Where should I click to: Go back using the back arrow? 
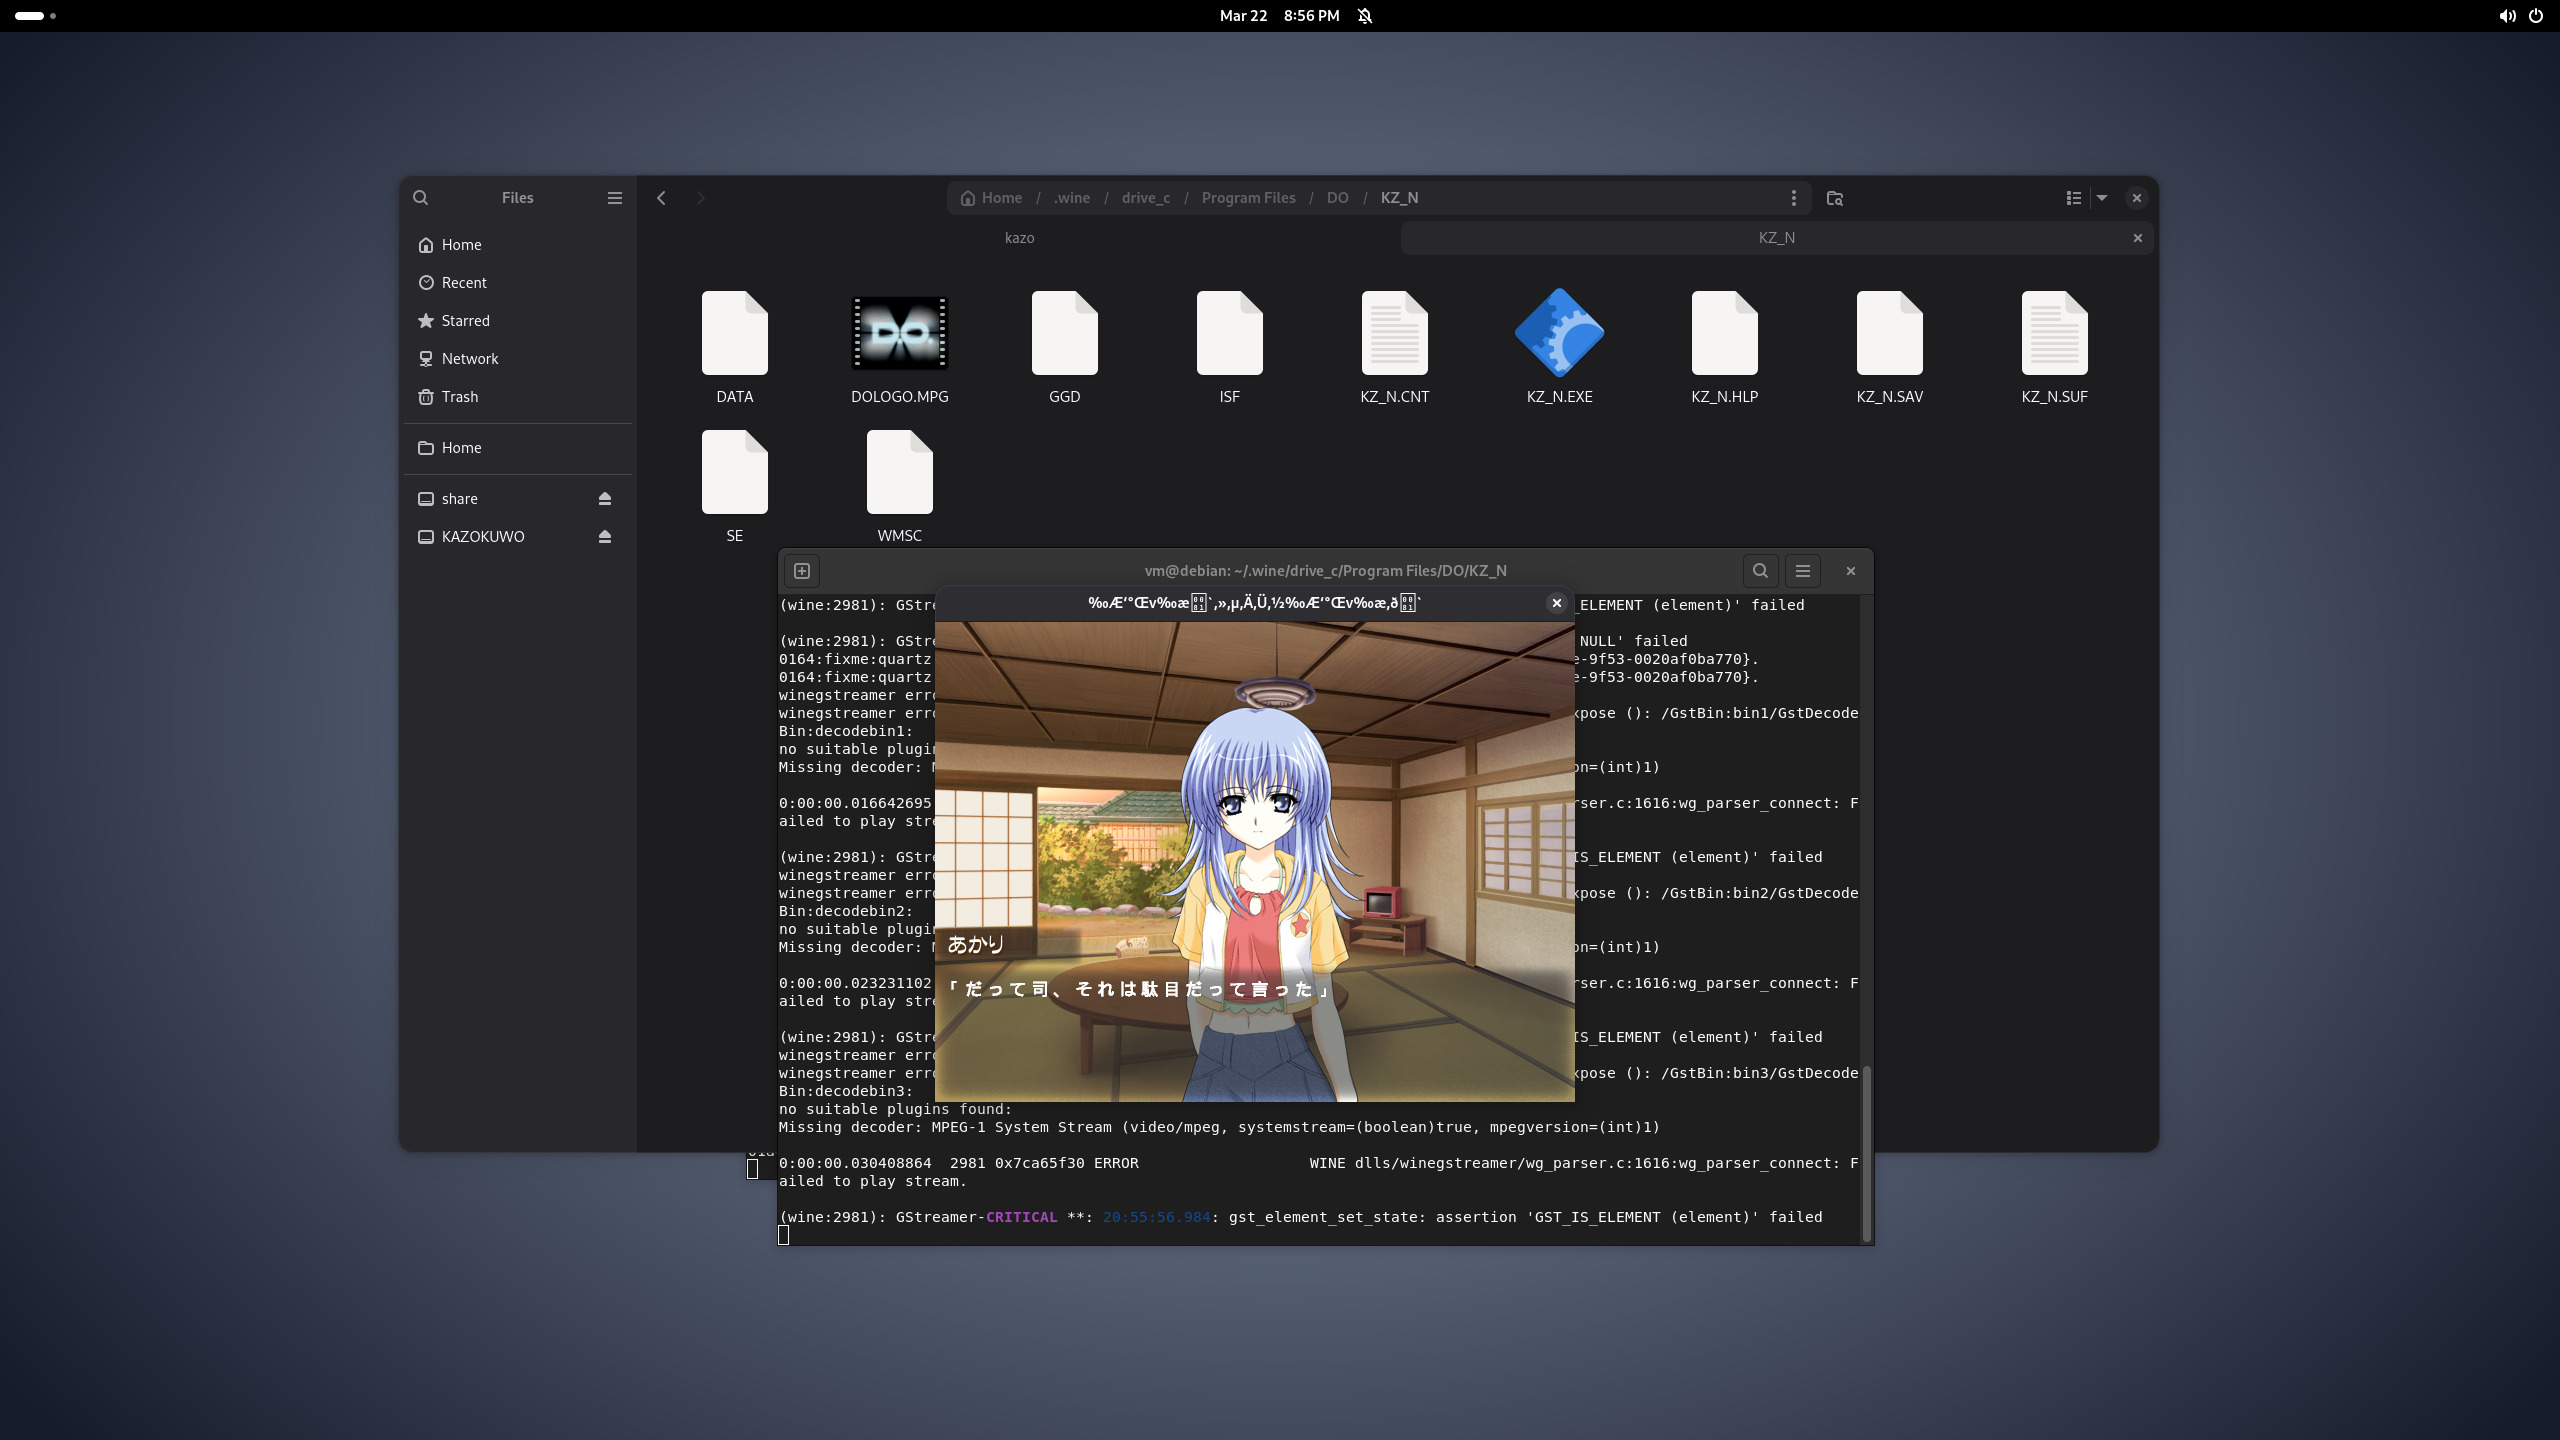661,198
